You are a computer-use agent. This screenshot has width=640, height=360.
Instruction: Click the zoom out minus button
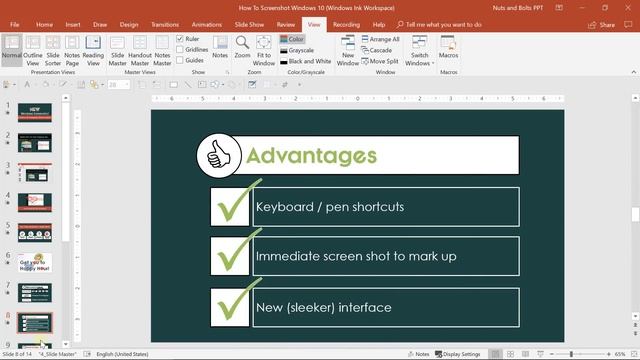(552, 354)
